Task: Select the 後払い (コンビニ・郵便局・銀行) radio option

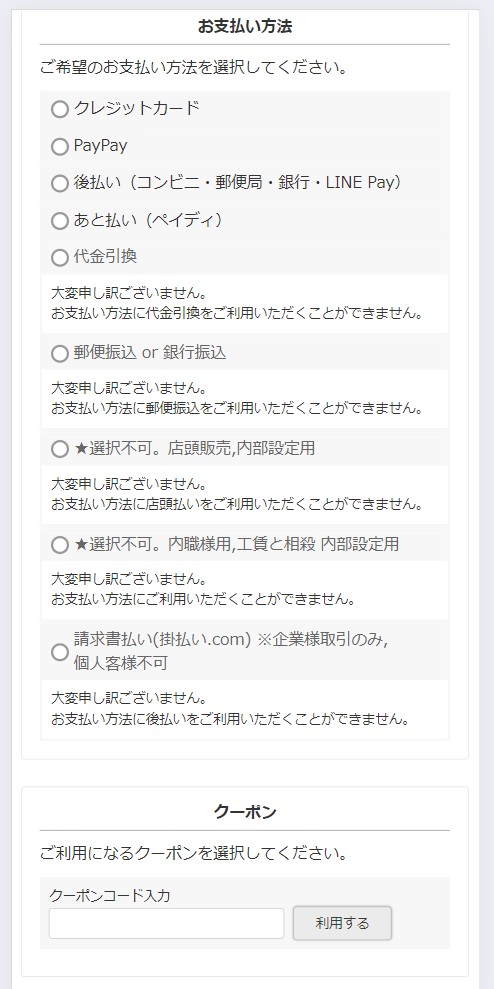Action: pyautogui.click(x=59, y=184)
